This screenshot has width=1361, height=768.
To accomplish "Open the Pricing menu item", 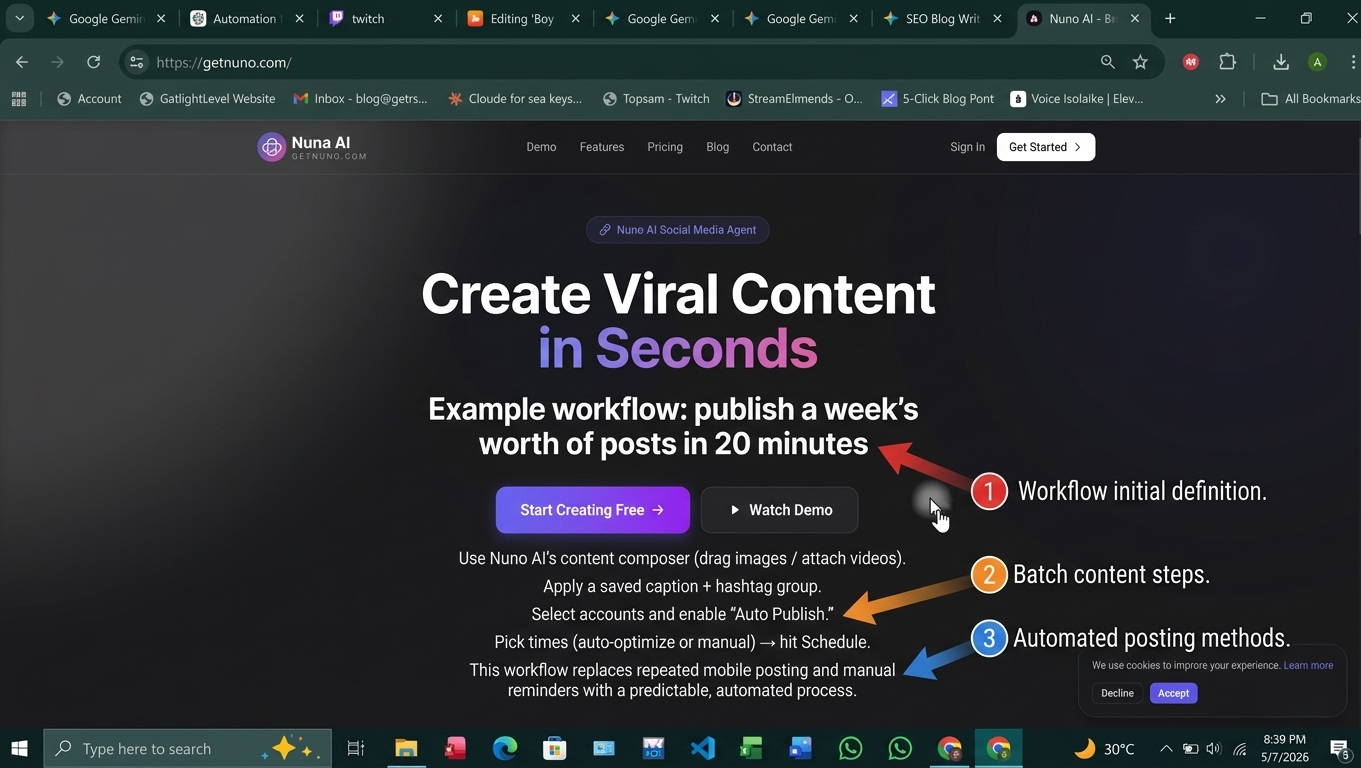I will point(664,147).
